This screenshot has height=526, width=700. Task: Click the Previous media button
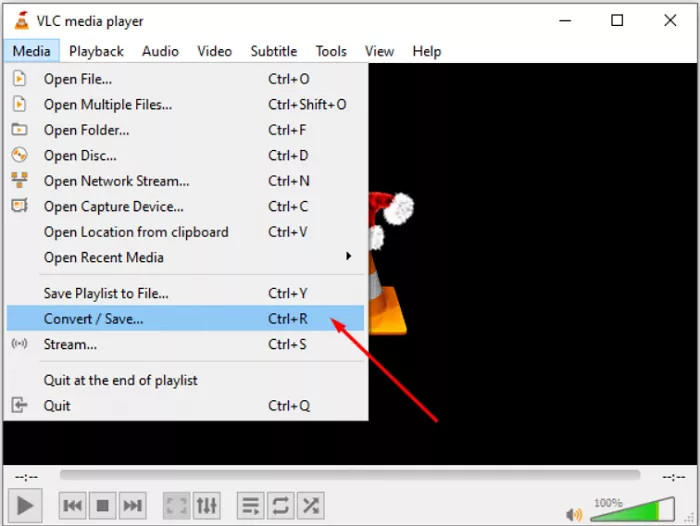[x=72, y=505]
